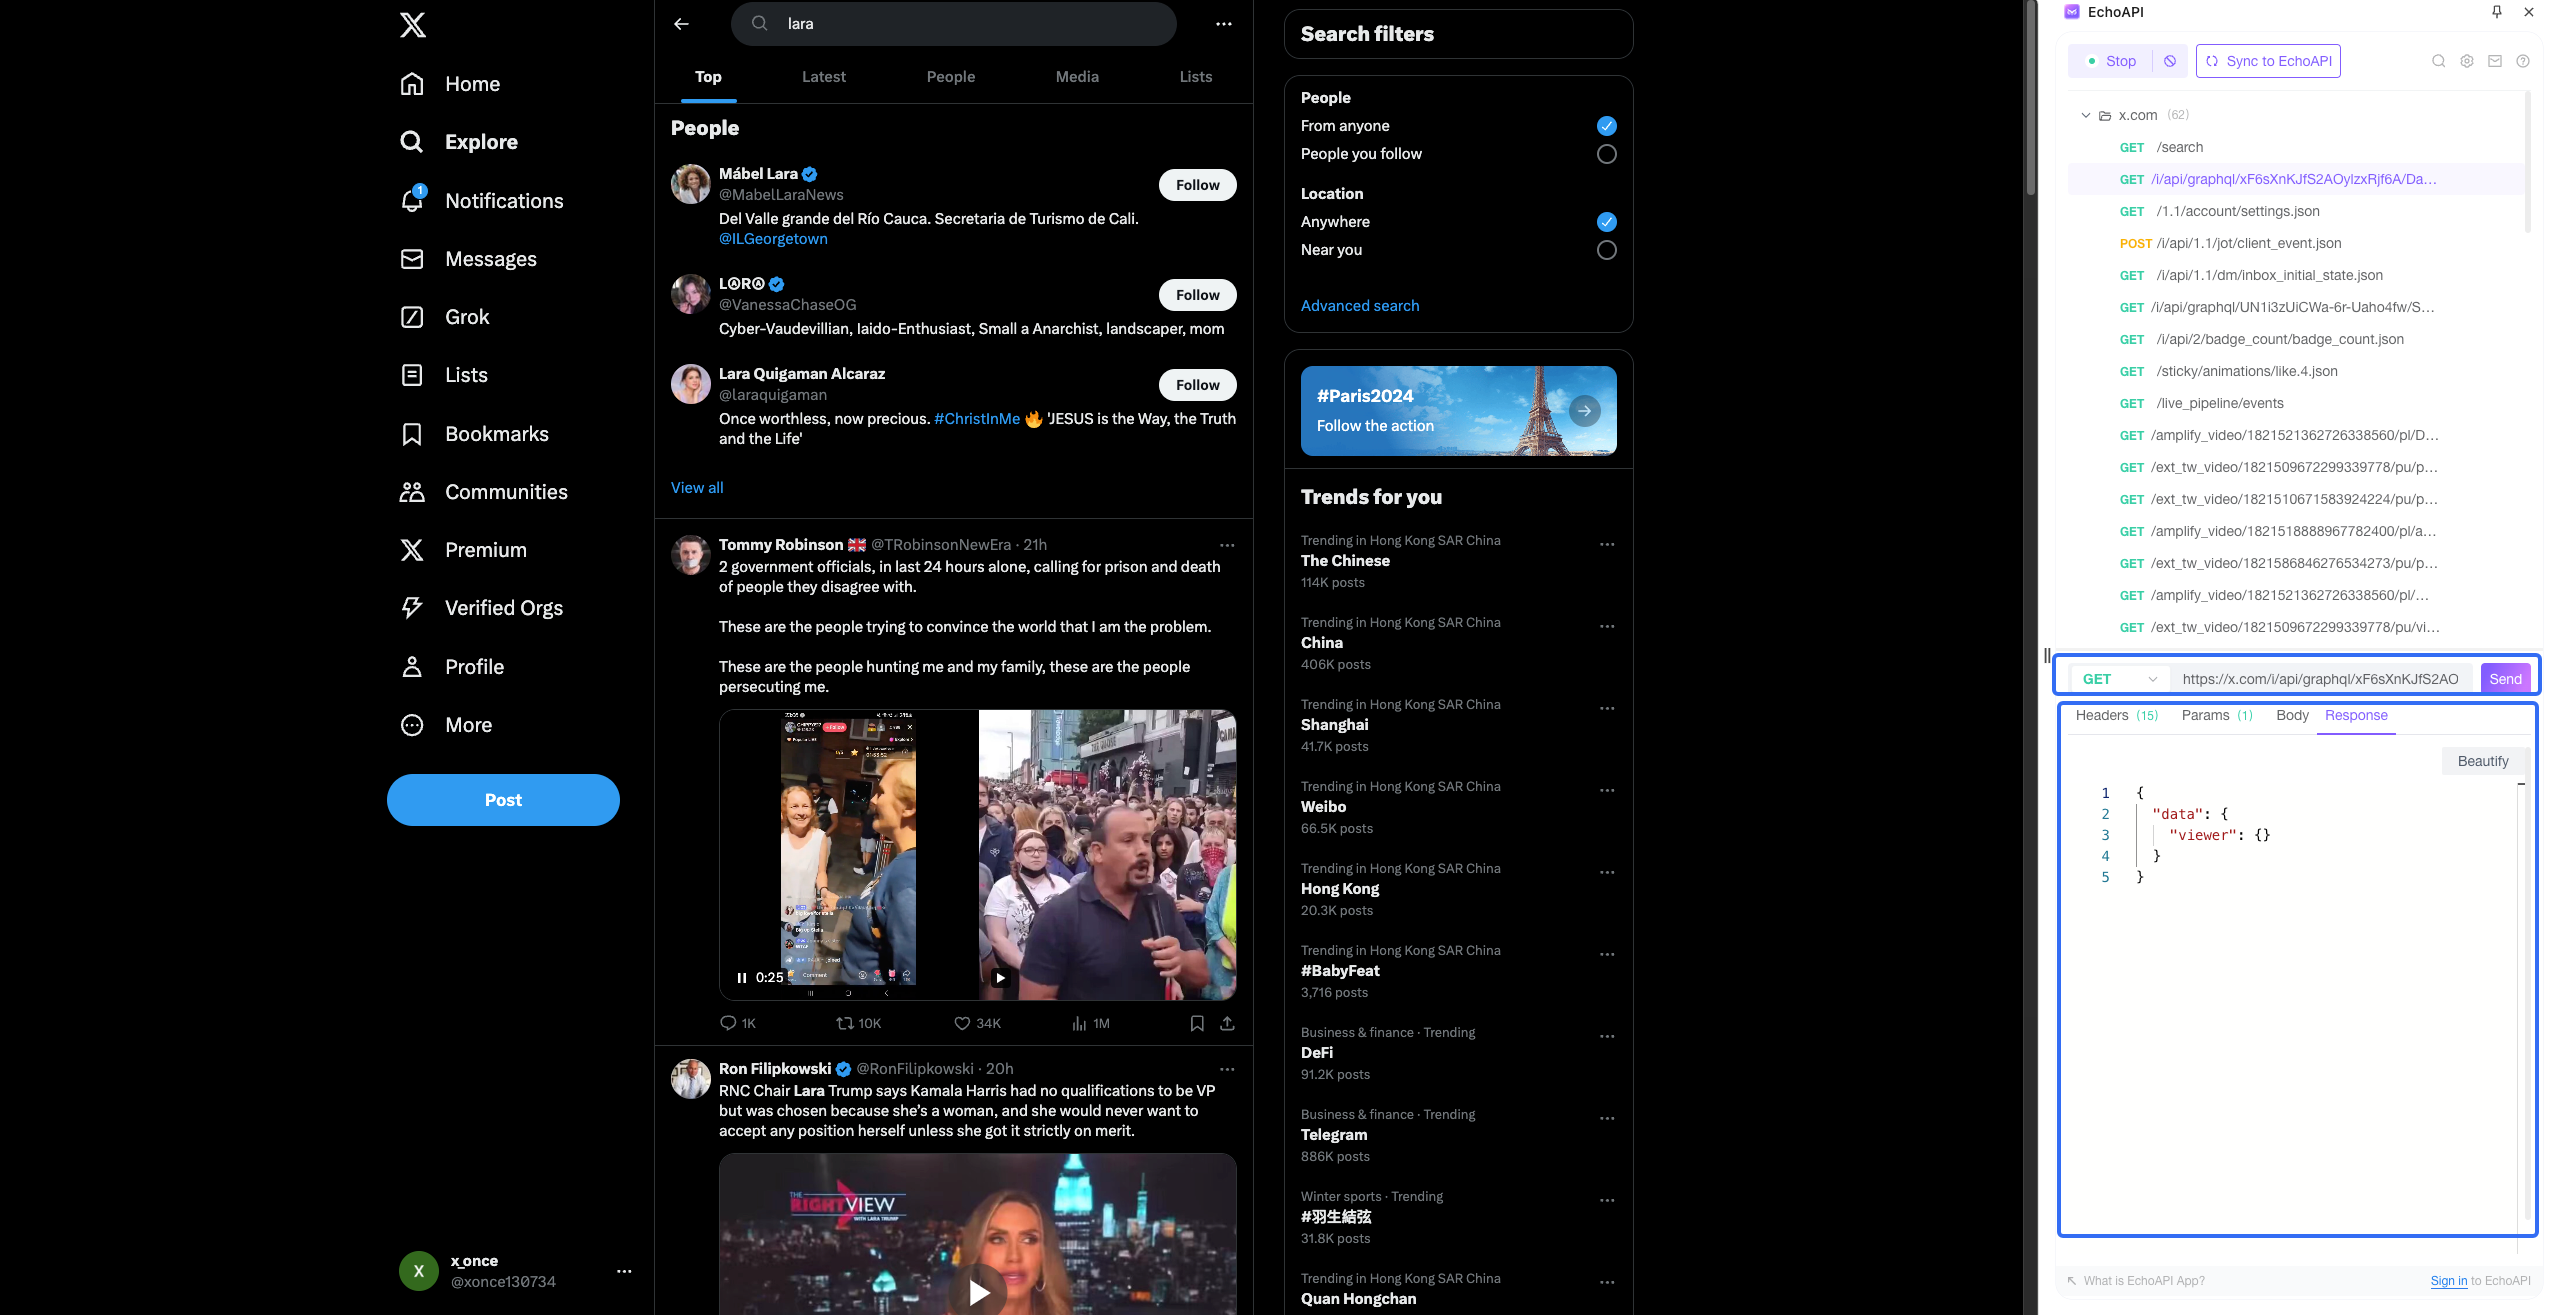The height and width of the screenshot is (1315, 2559).
Task: Select GET method dropdown in EchoAPI
Action: 2116,678
